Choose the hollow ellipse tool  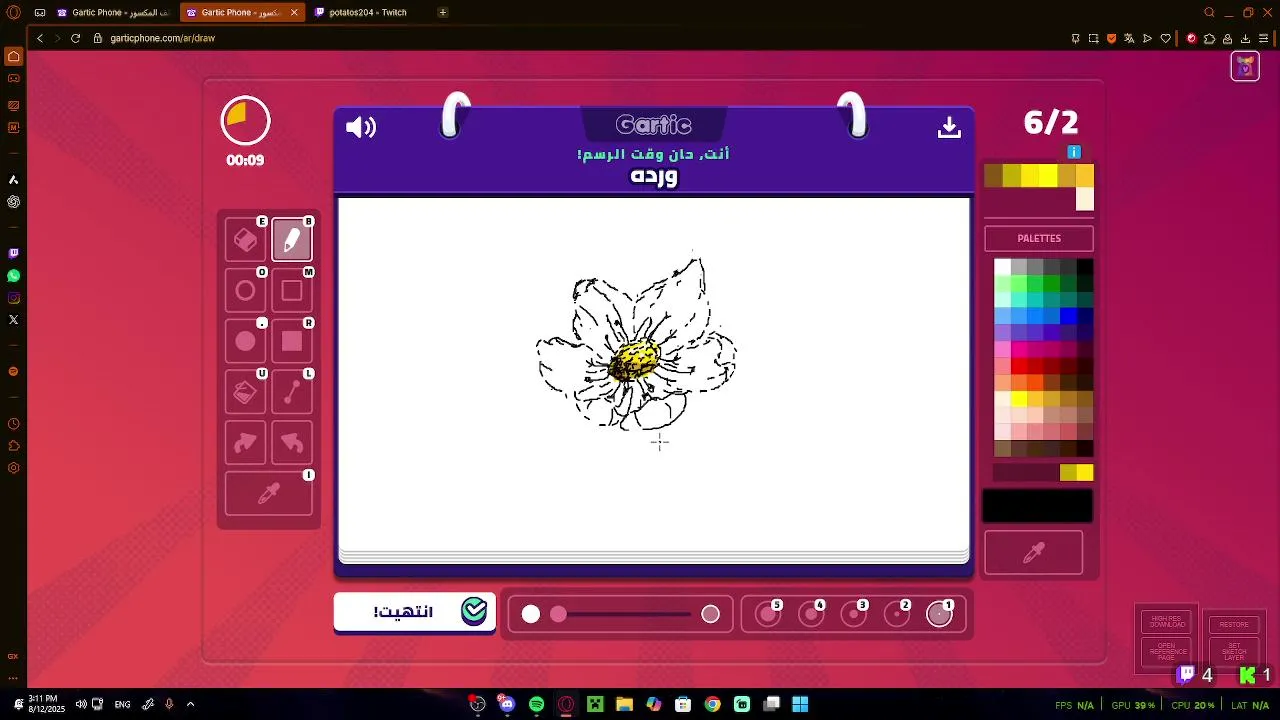pyautogui.click(x=245, y=291)
